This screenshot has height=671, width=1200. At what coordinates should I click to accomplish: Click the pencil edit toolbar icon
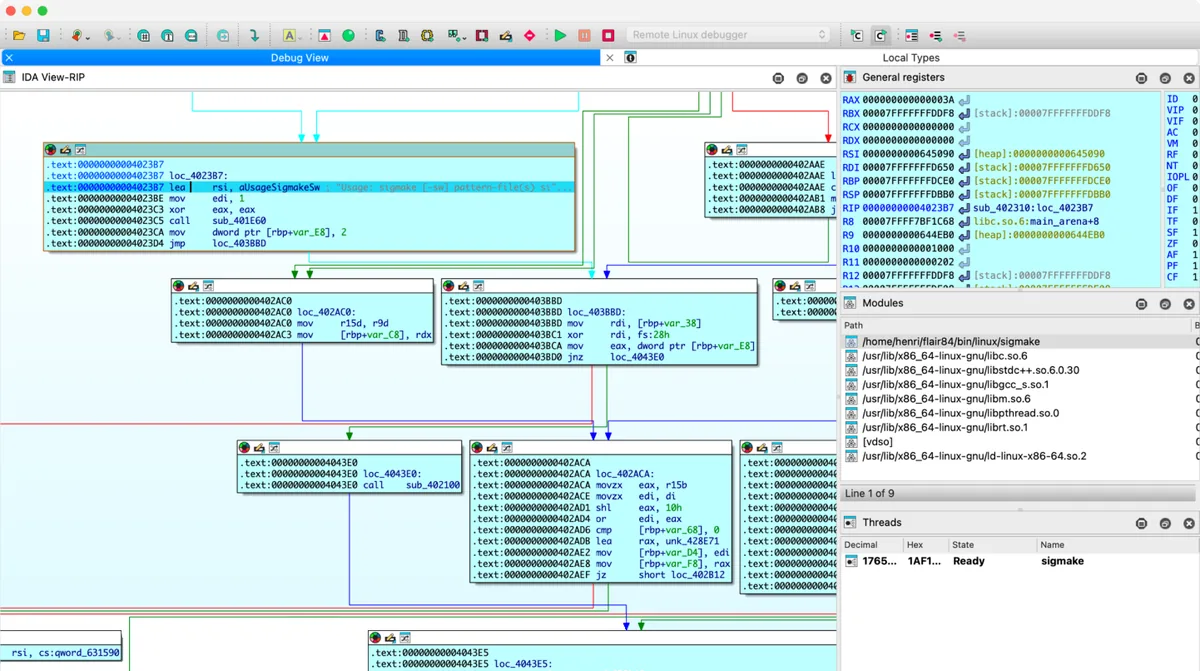coord(506,35)
